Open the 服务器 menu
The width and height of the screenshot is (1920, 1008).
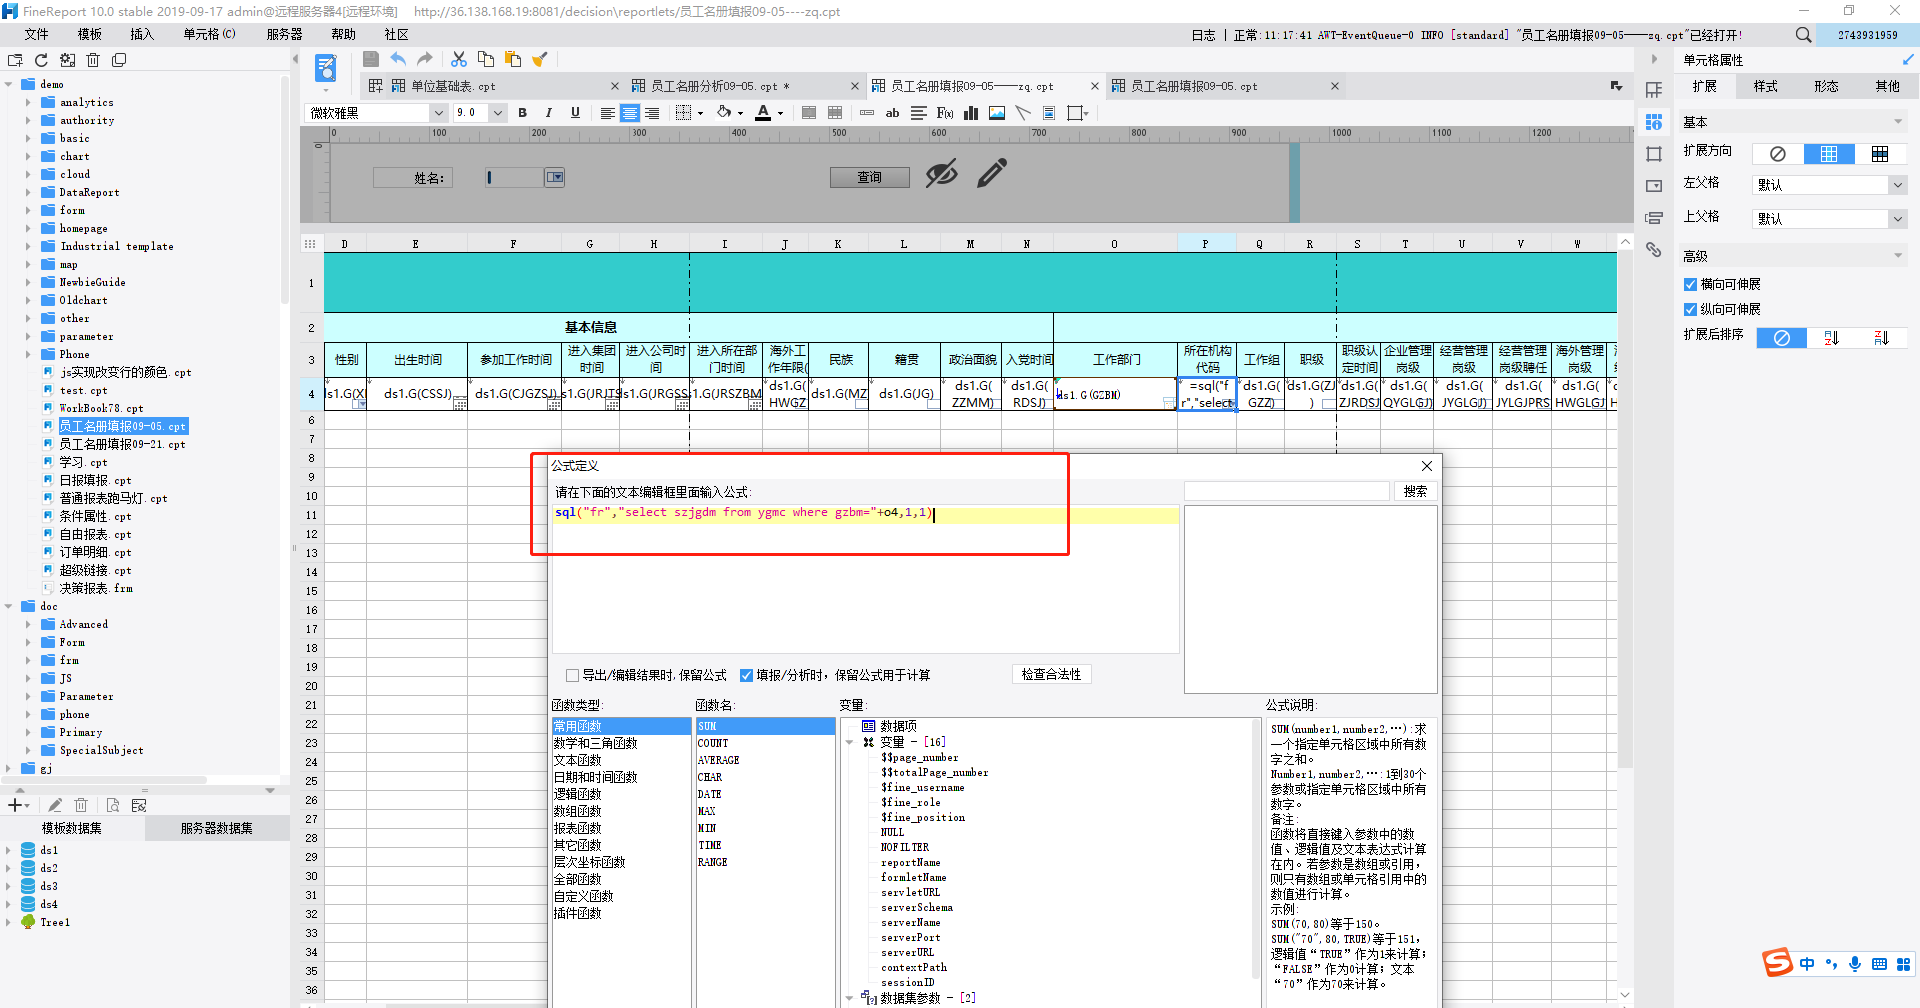click(284, 34)
